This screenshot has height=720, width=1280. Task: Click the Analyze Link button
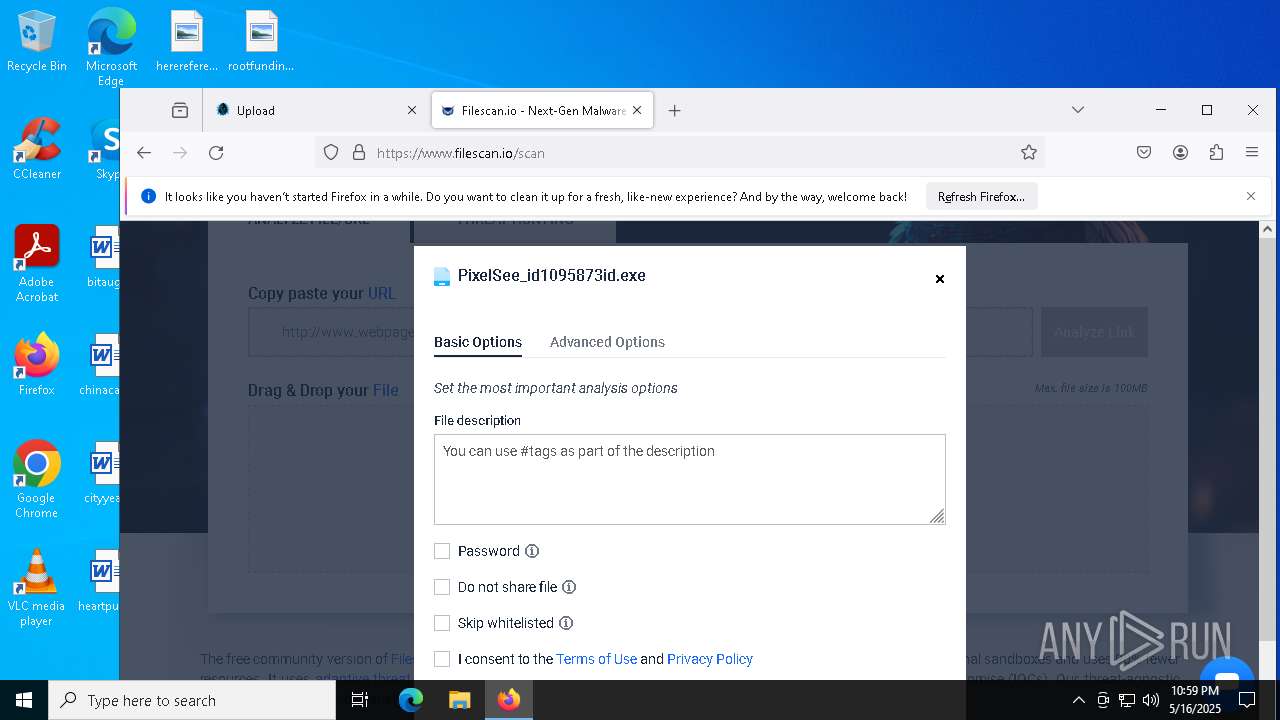tap(1094, 332)
